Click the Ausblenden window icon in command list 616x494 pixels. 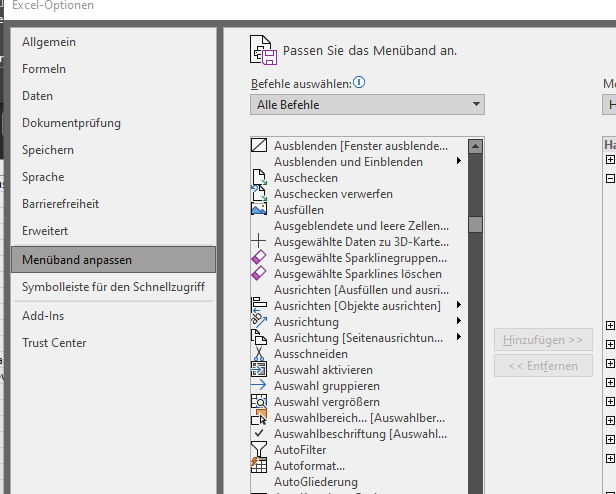tap(259, 145)
